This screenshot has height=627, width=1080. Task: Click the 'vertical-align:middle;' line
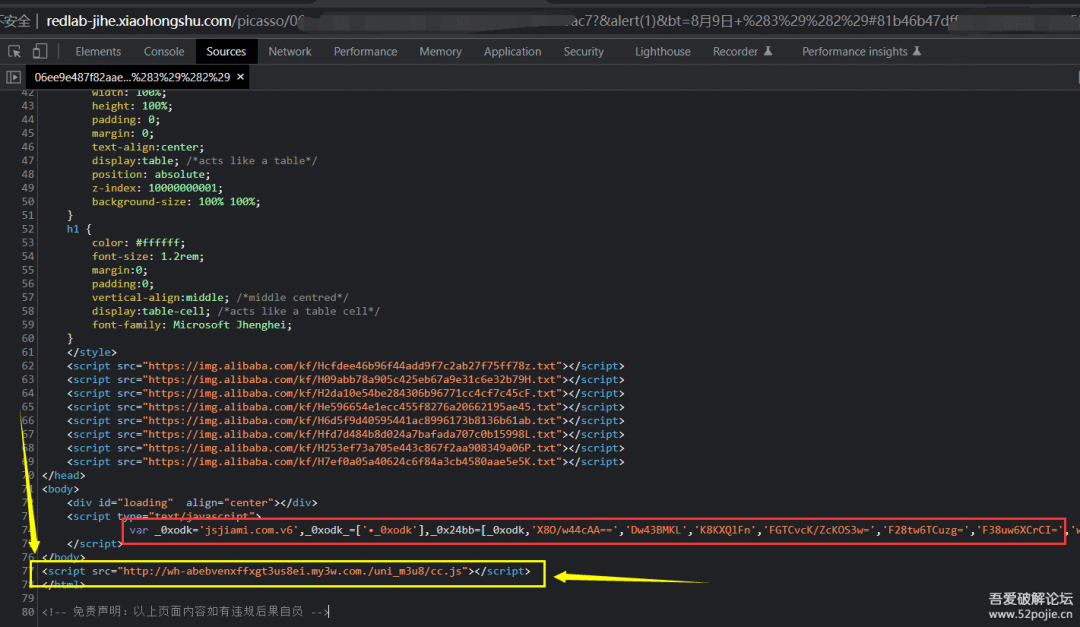coord(220,298)
